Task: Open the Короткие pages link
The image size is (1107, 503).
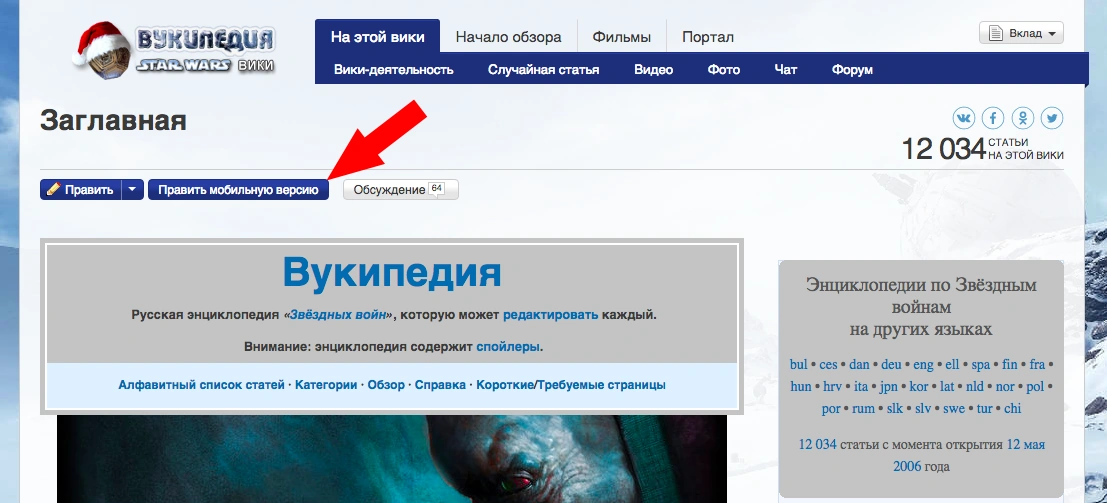Action: click(504, 385)
